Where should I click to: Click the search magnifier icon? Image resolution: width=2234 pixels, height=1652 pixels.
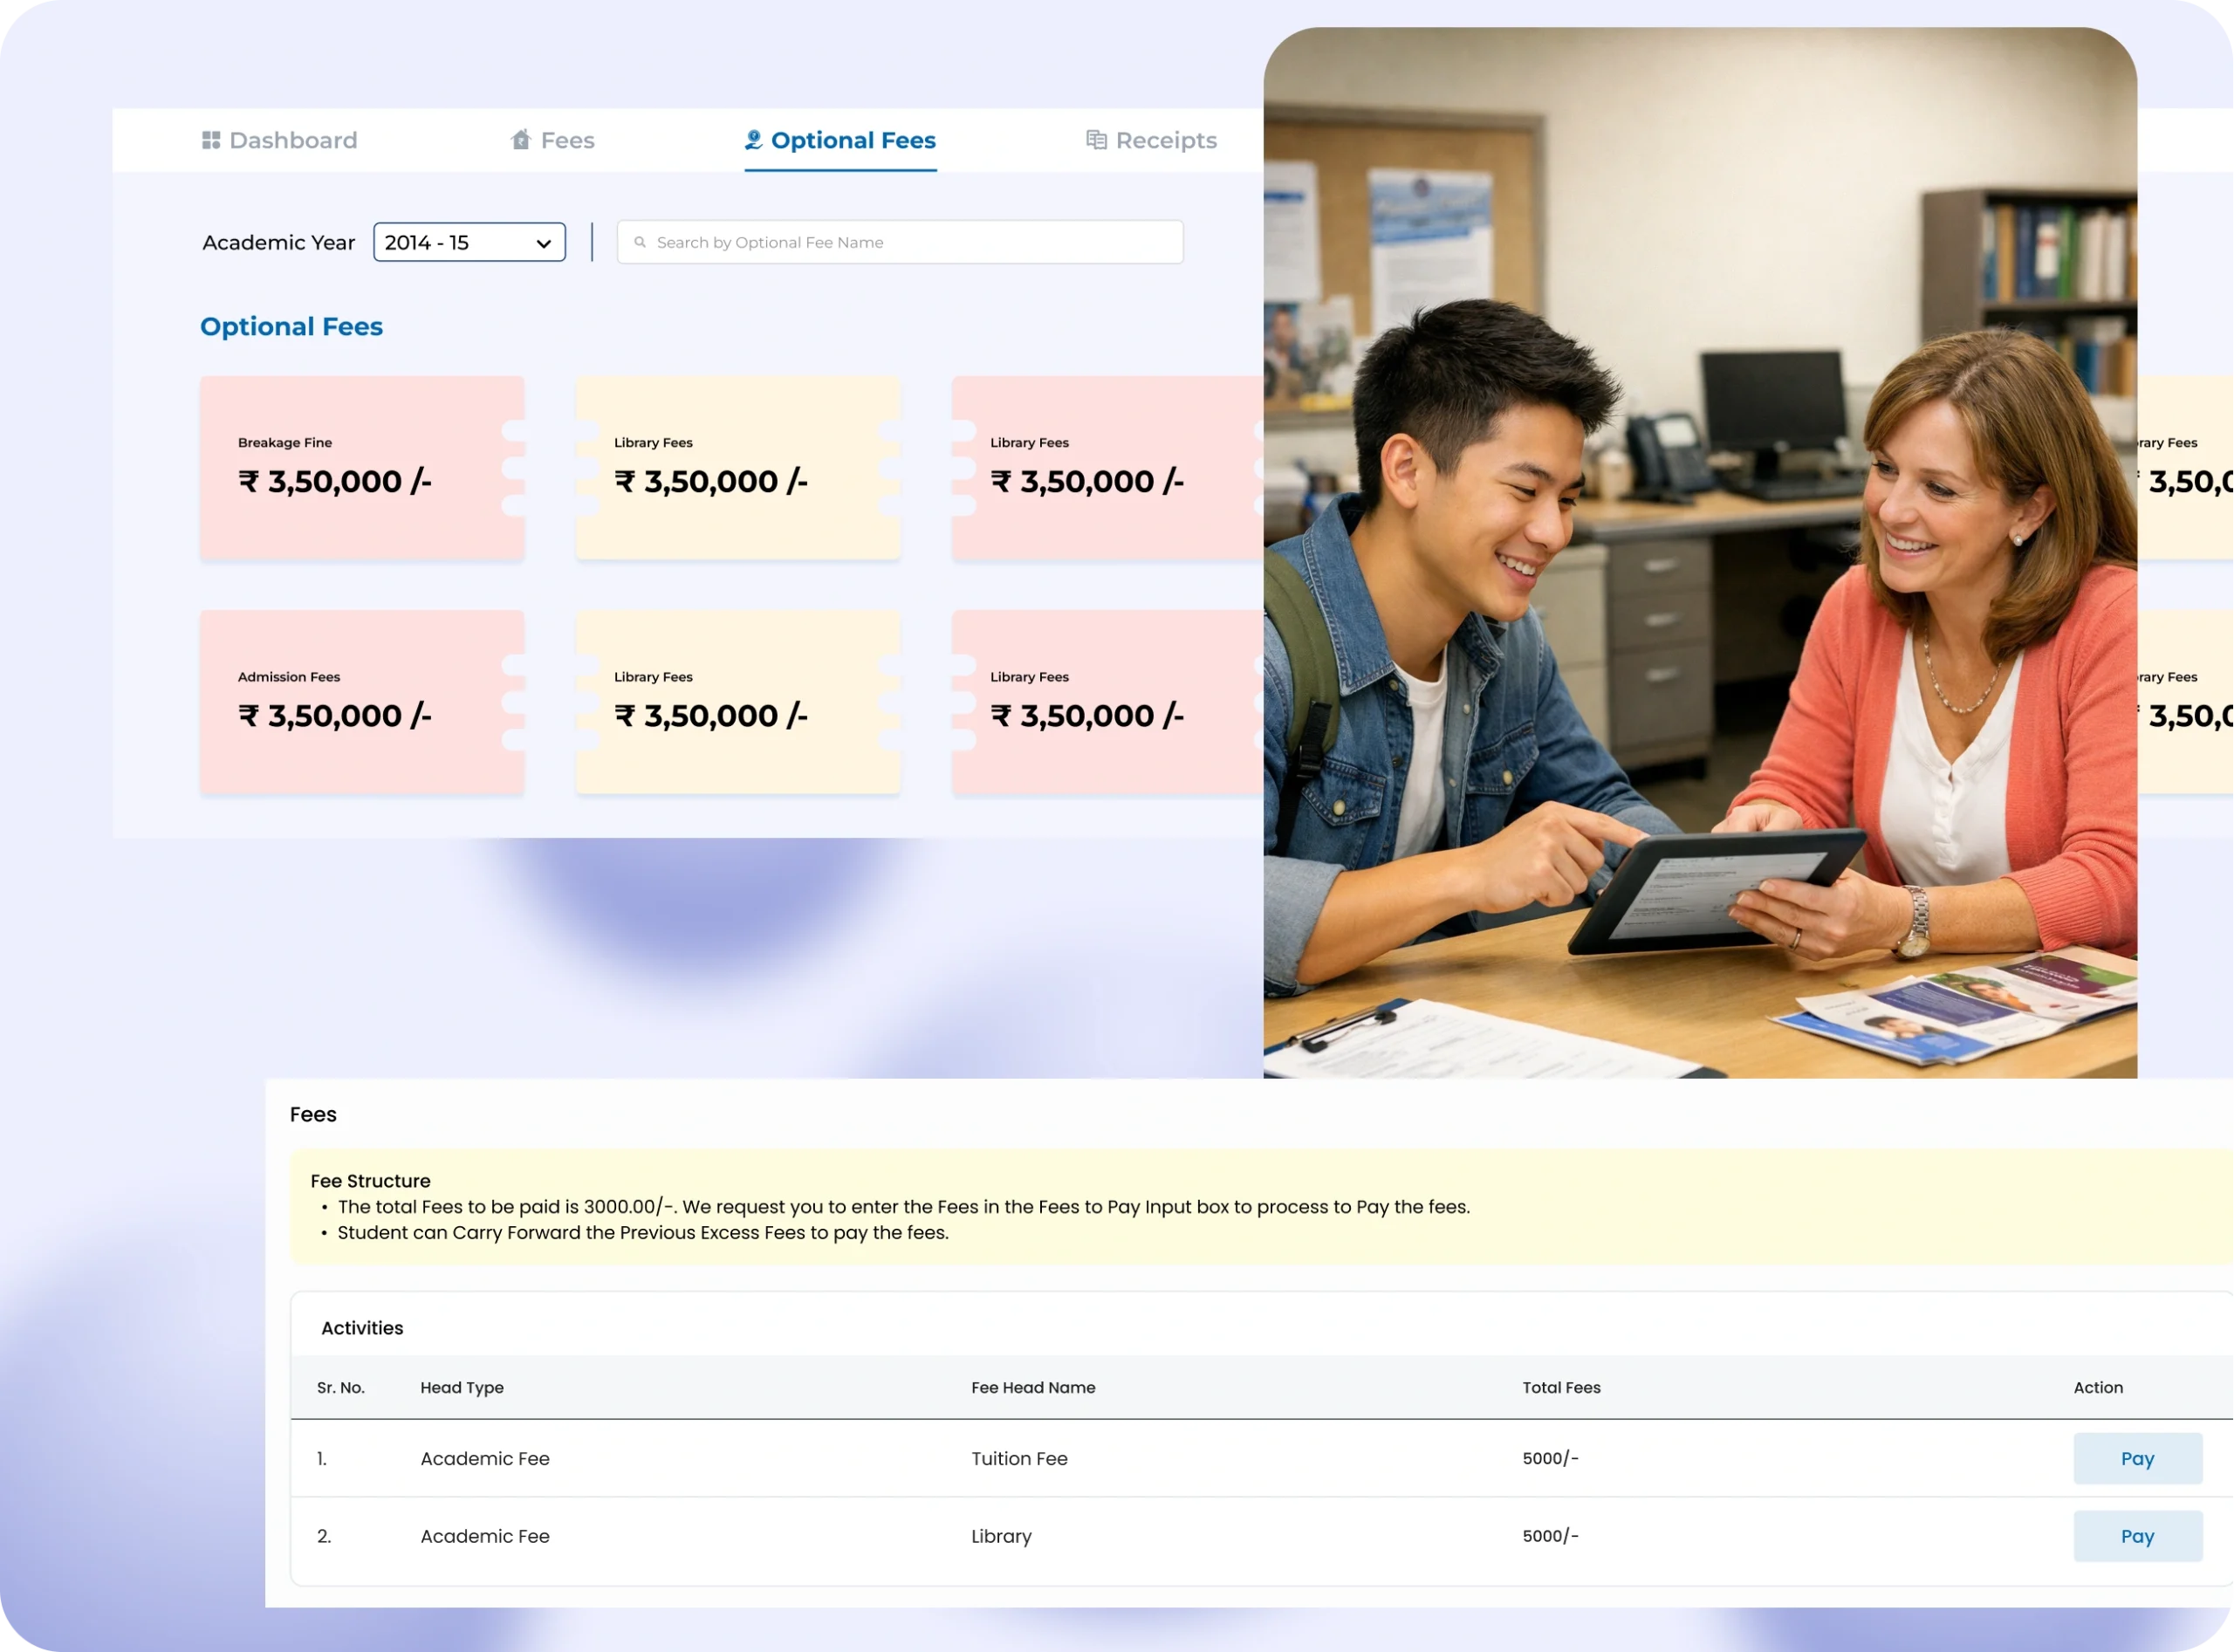[x=640, y=242]
